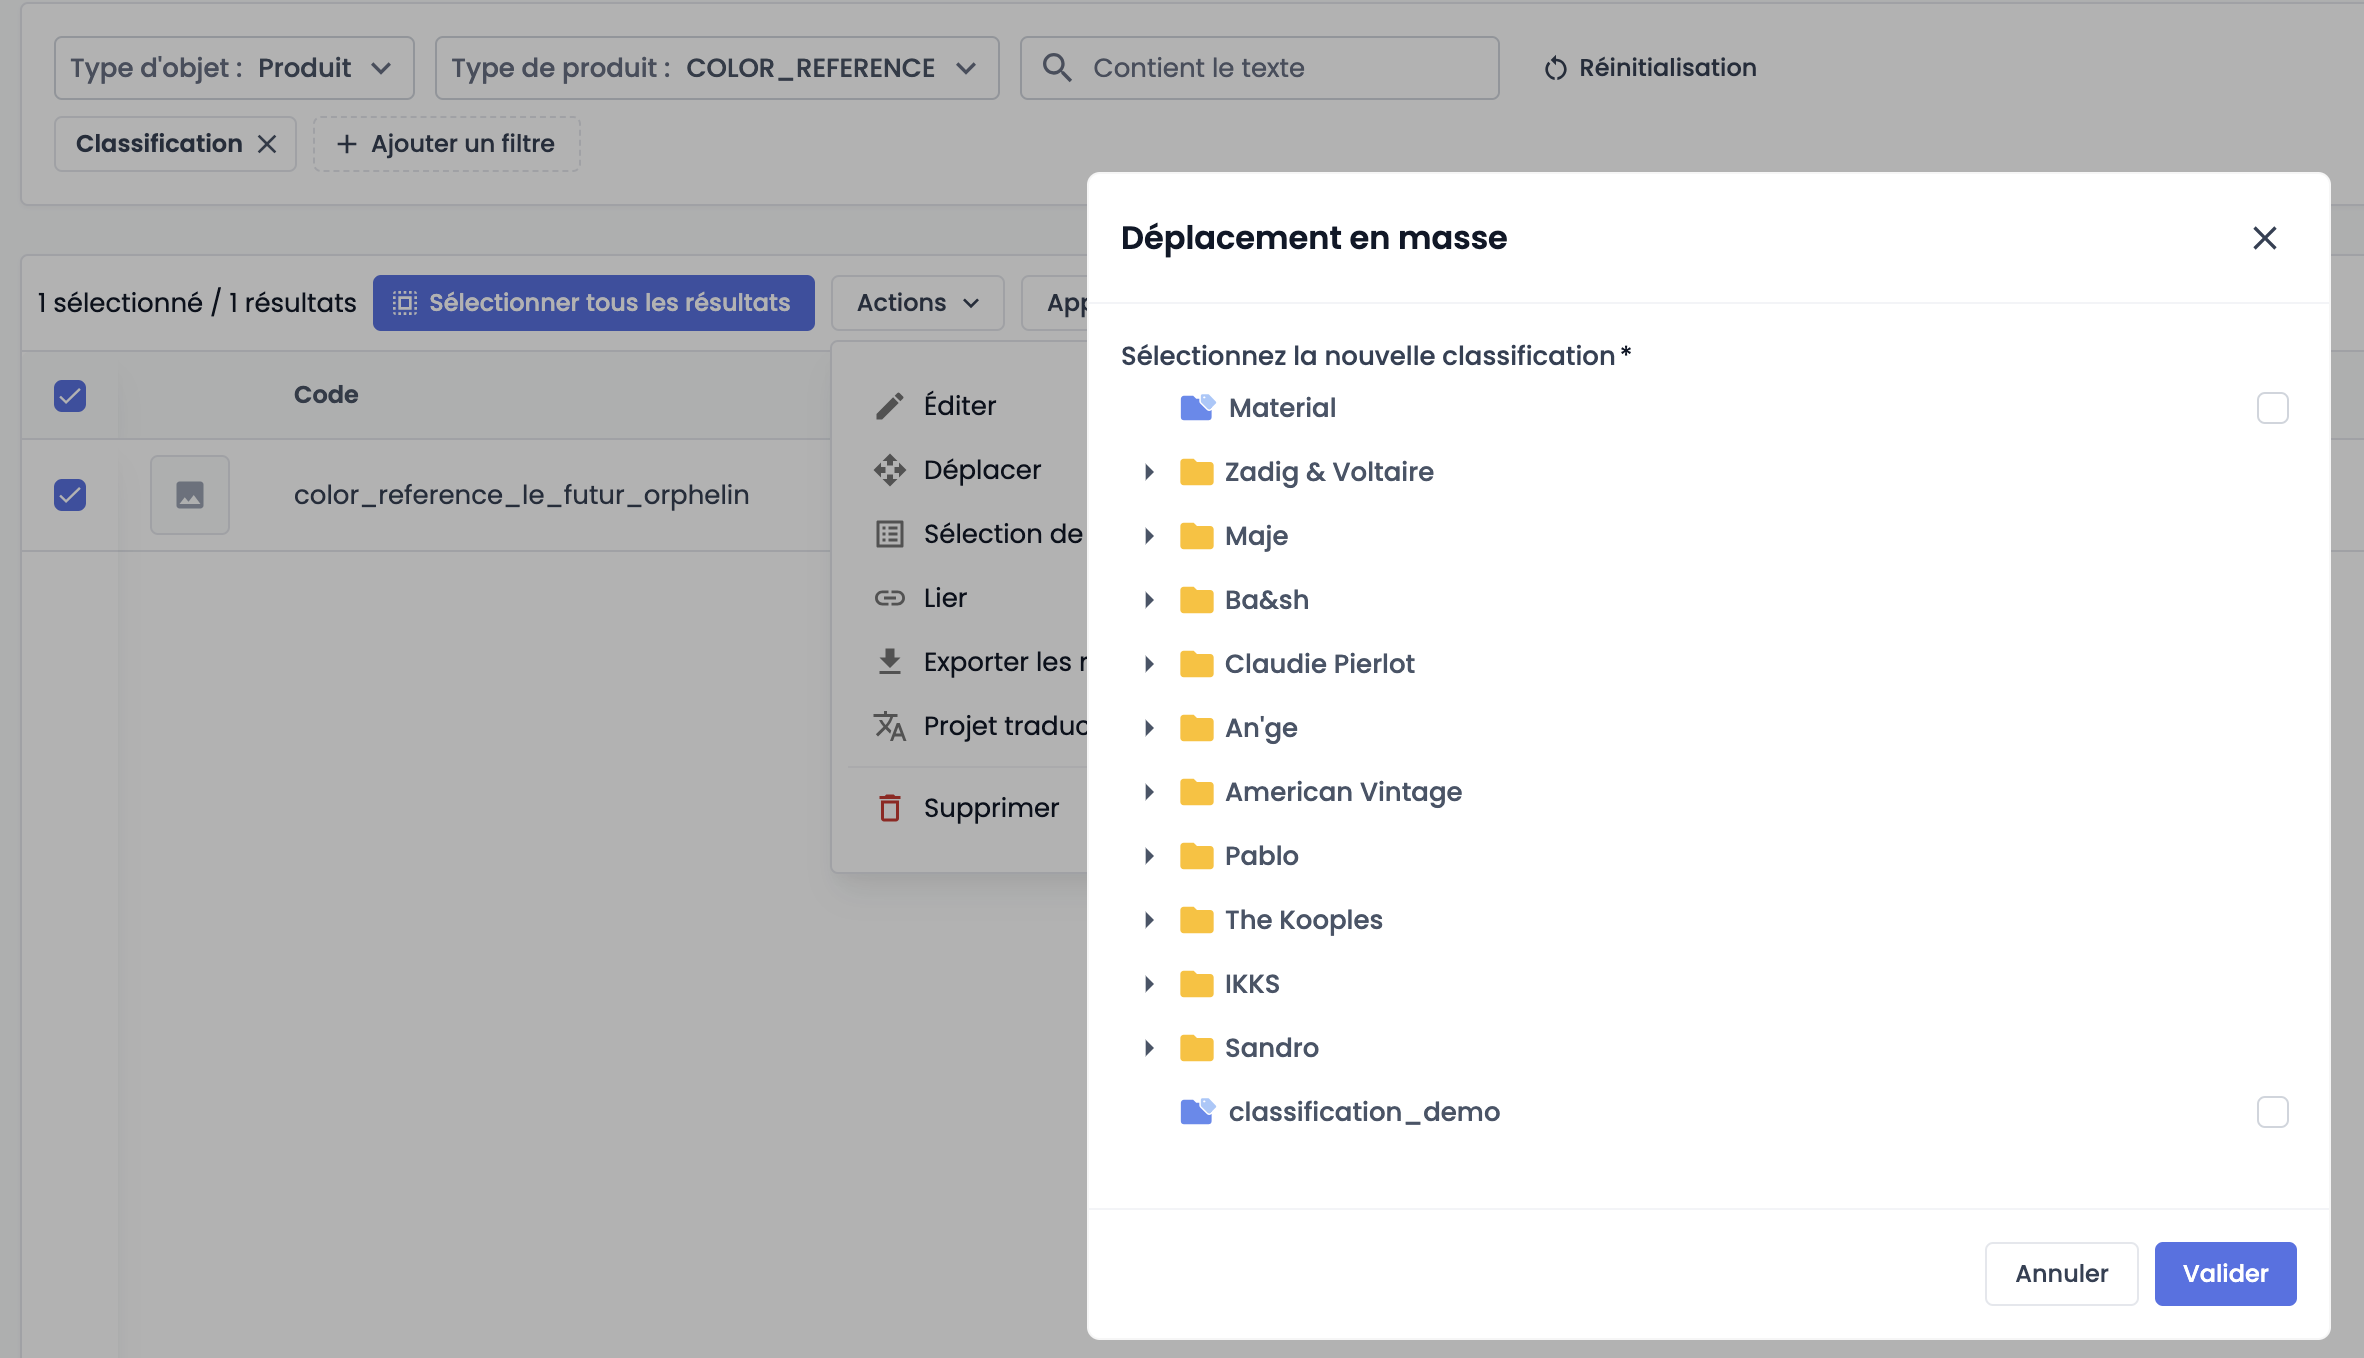Screen dimensions: 2364x1358
Task: Click the Contient le texte search field
Action: pyautogui.click(x=1258, y=68)
